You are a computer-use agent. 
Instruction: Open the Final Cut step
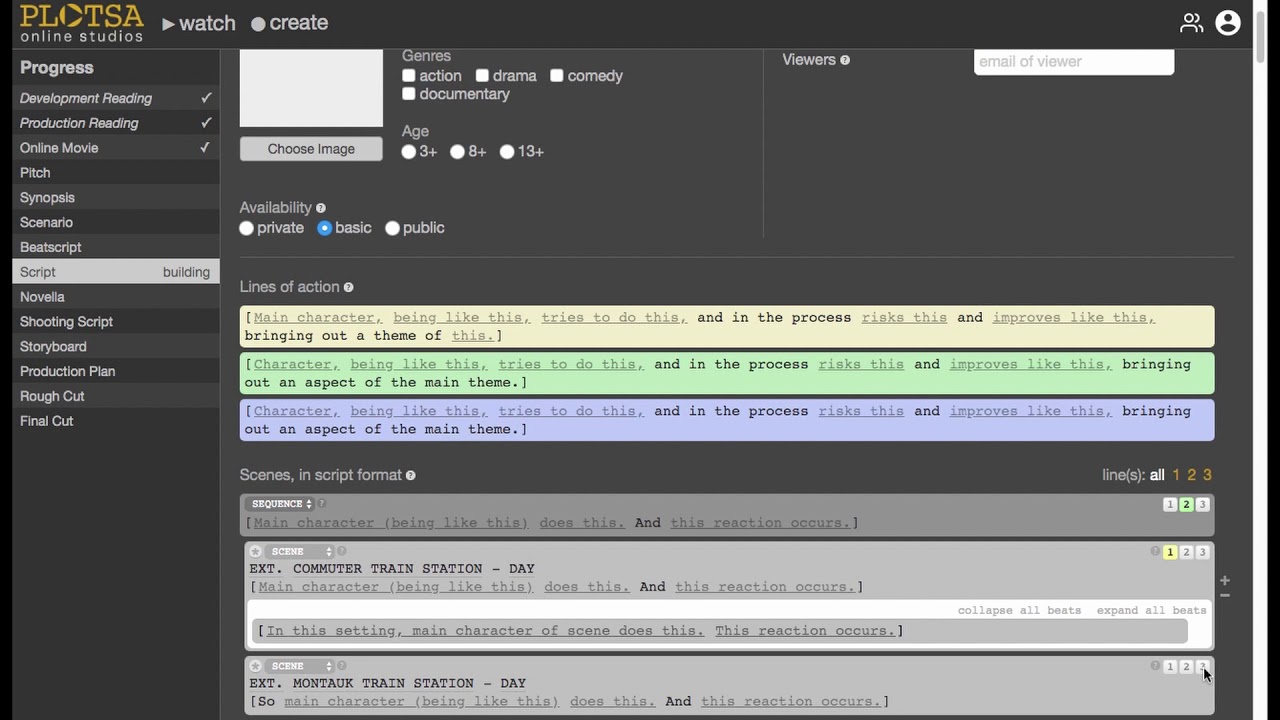[116, 421]
